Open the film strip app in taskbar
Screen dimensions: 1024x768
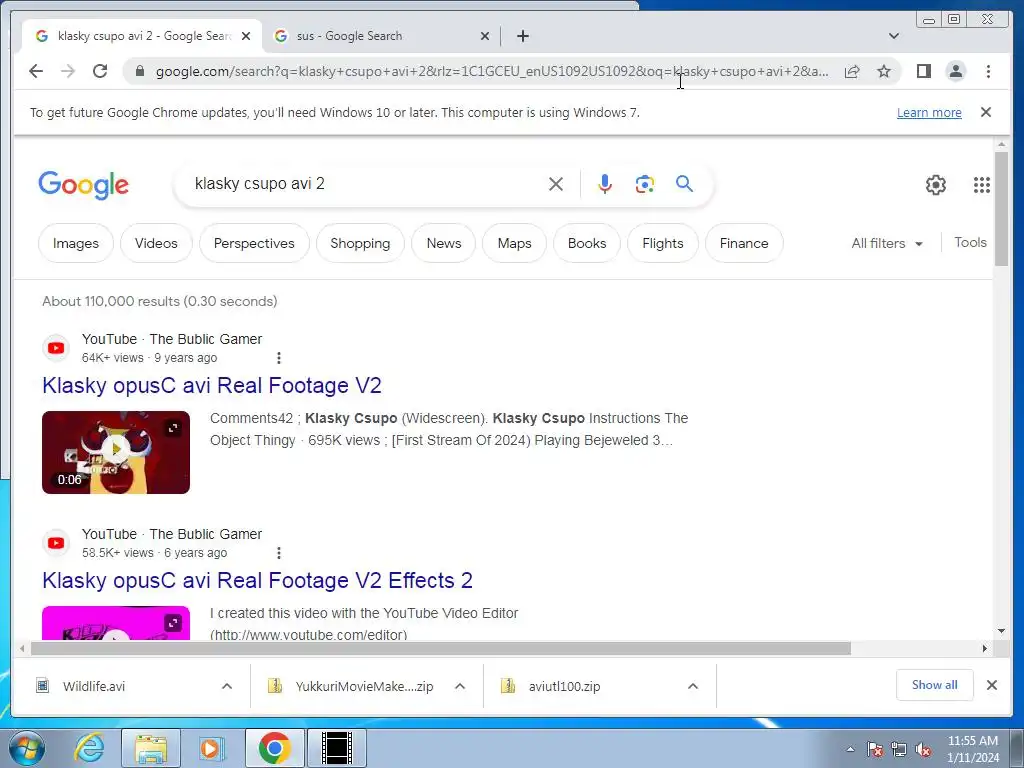pyautogui.click(x=337, y=748)
